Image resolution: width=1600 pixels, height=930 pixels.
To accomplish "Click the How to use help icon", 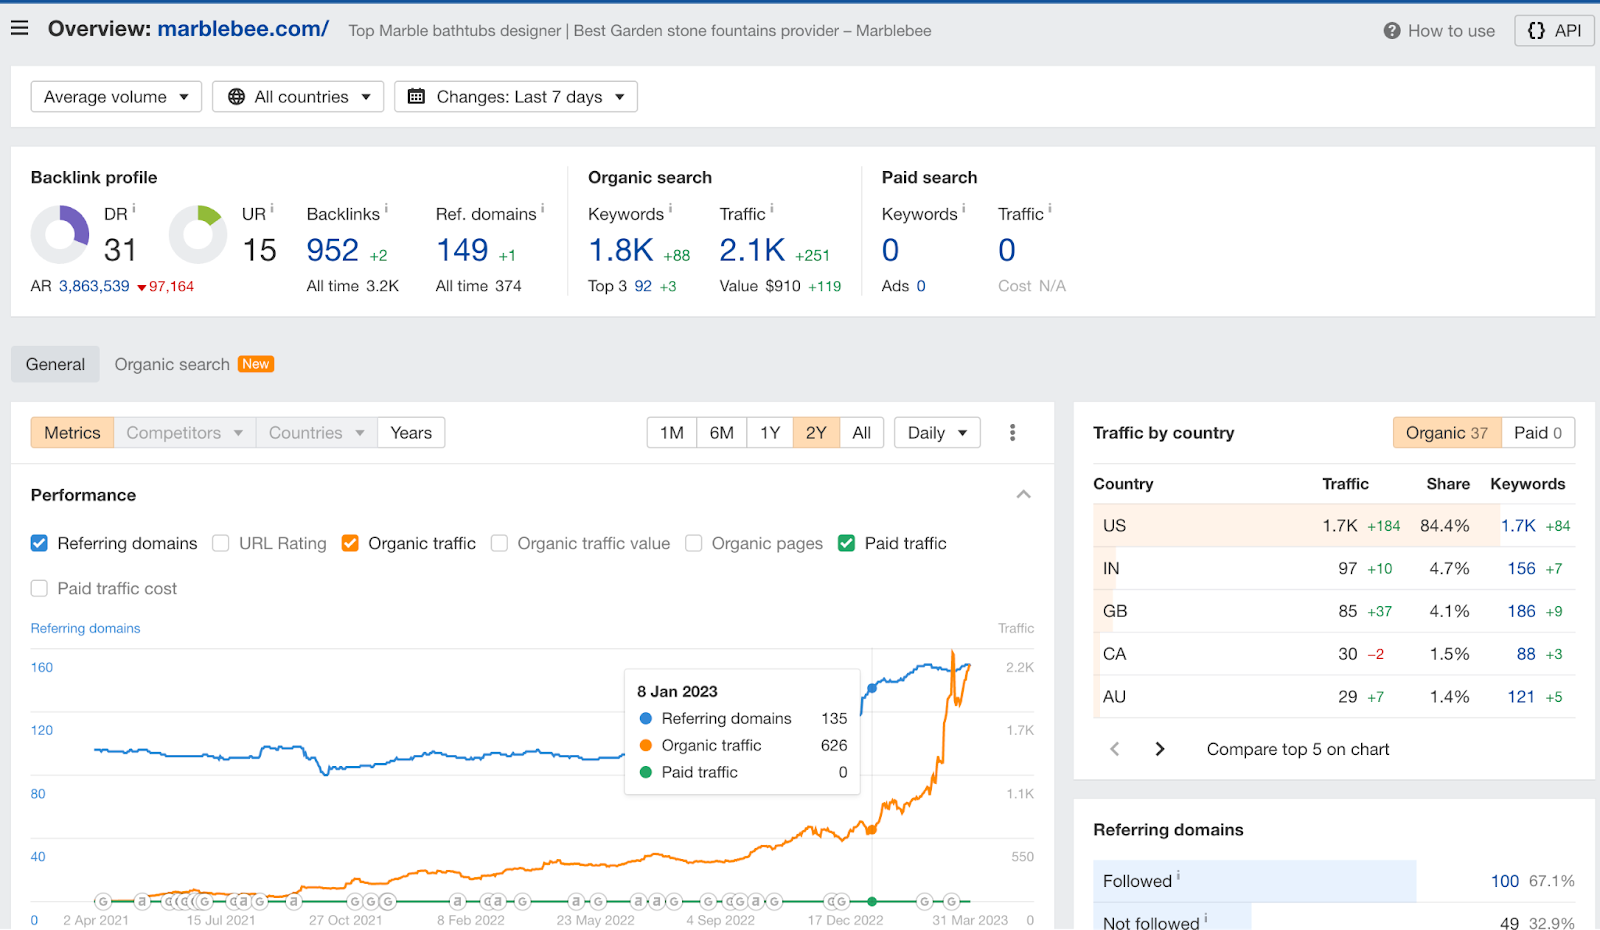I will pos(1391,31).
